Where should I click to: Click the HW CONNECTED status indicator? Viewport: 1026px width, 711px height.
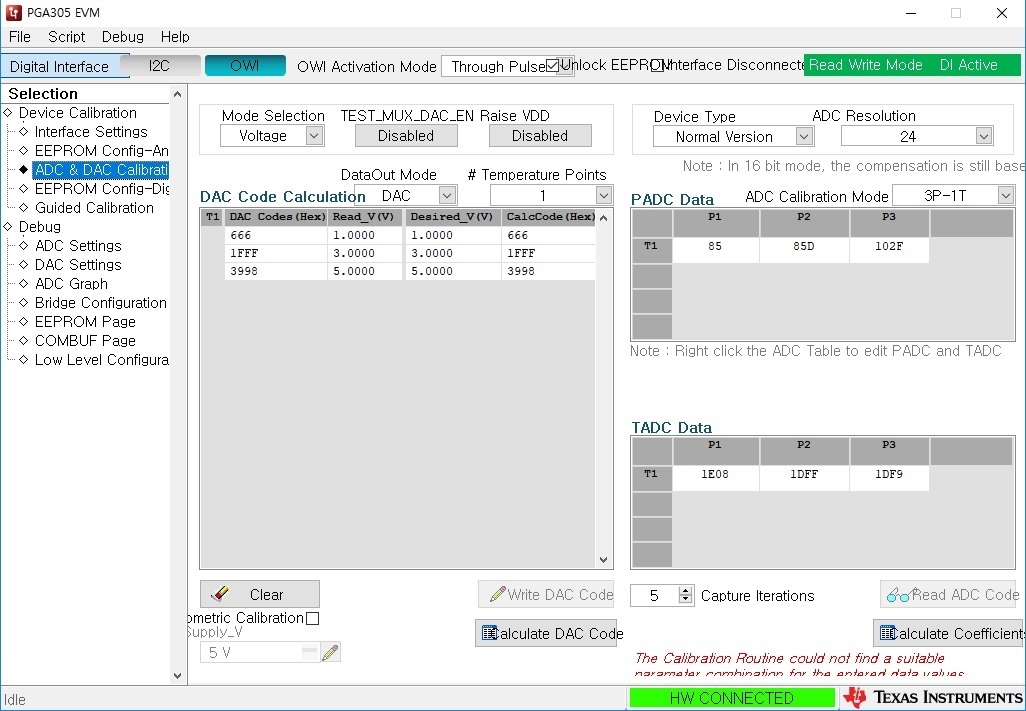[x=732, y=698]
